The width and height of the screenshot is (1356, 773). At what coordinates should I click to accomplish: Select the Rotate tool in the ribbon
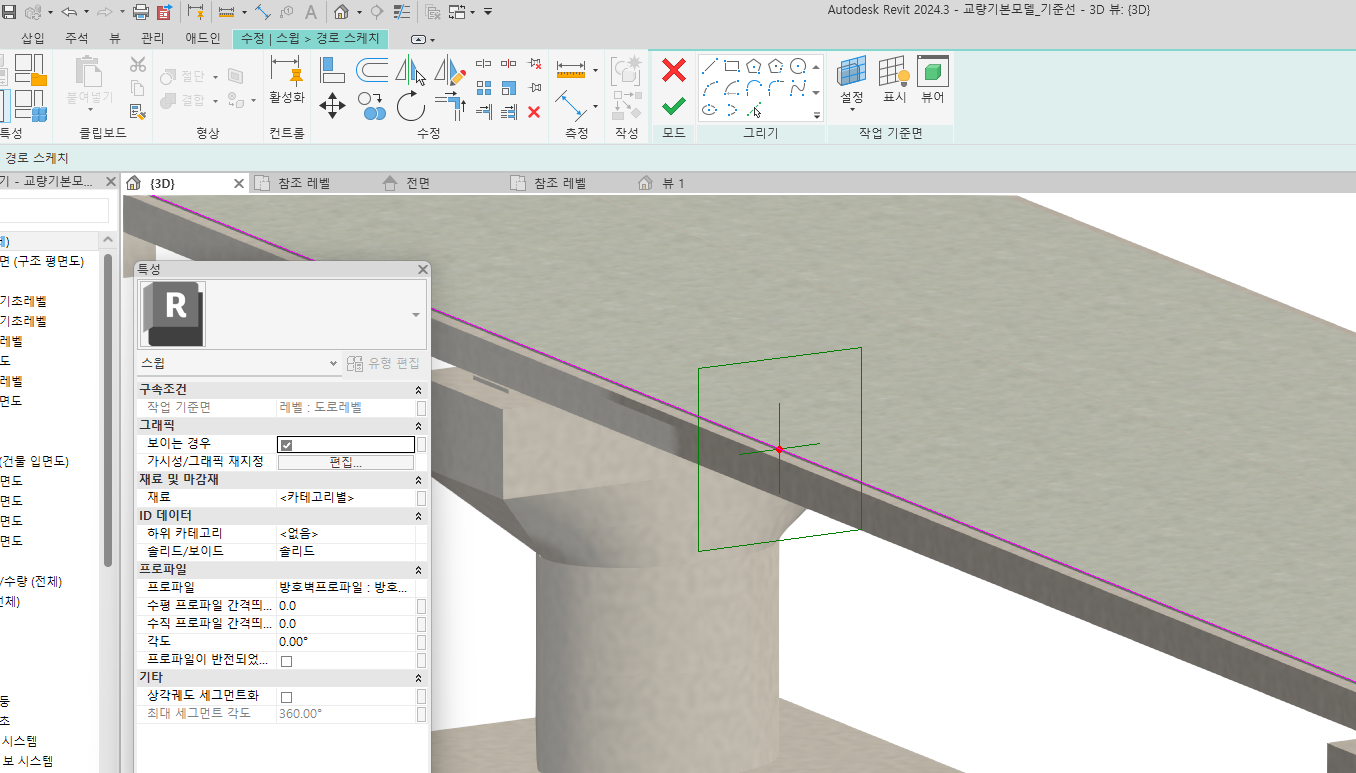pyautogui.click(x=410, y=104)
